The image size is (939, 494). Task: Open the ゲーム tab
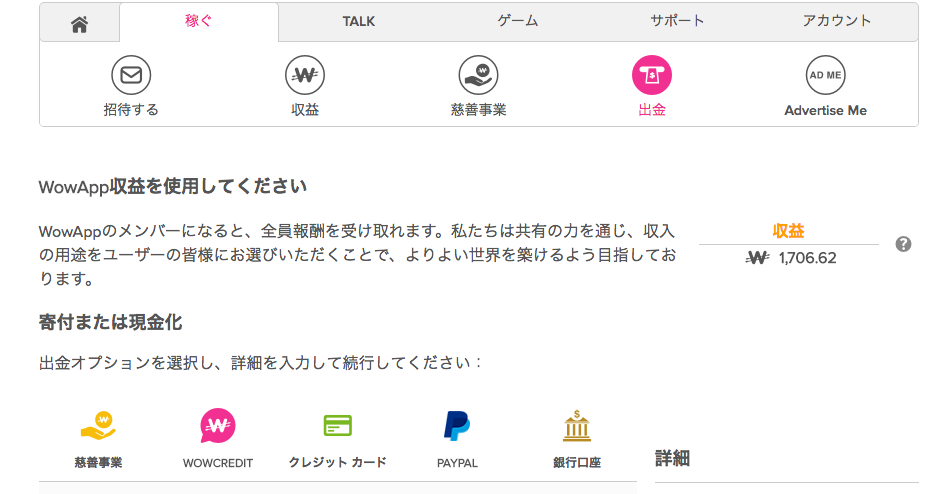pyautogui.click(x=518, y=21)
